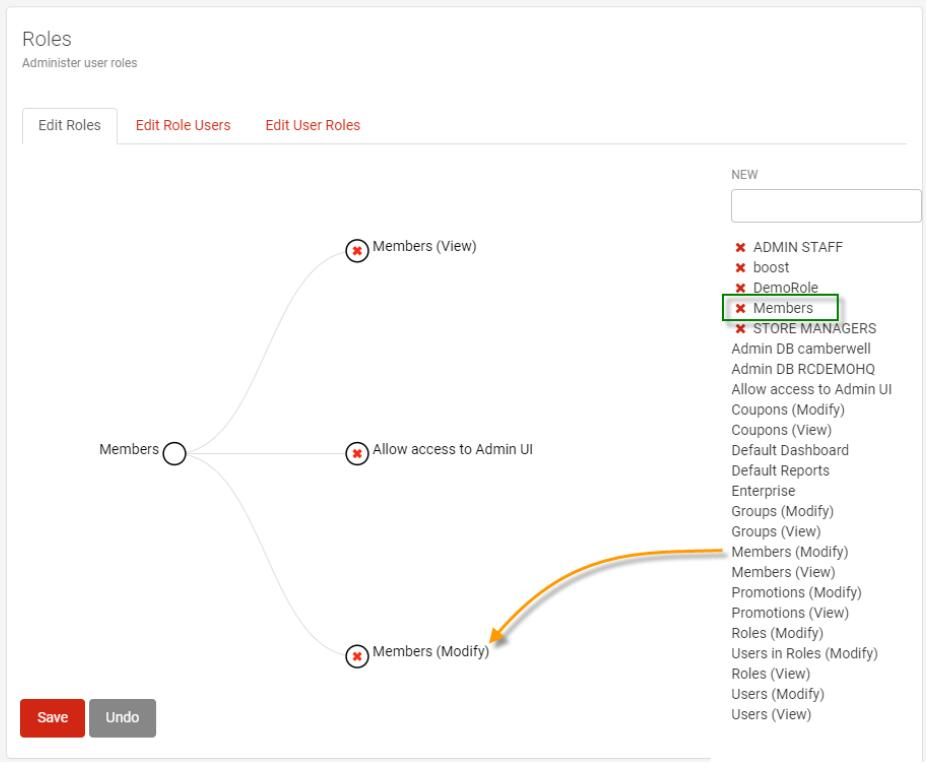Screen dimensions: 927x765
Task: Choose Groups (Modify) permission
Action: coord(782,511)
